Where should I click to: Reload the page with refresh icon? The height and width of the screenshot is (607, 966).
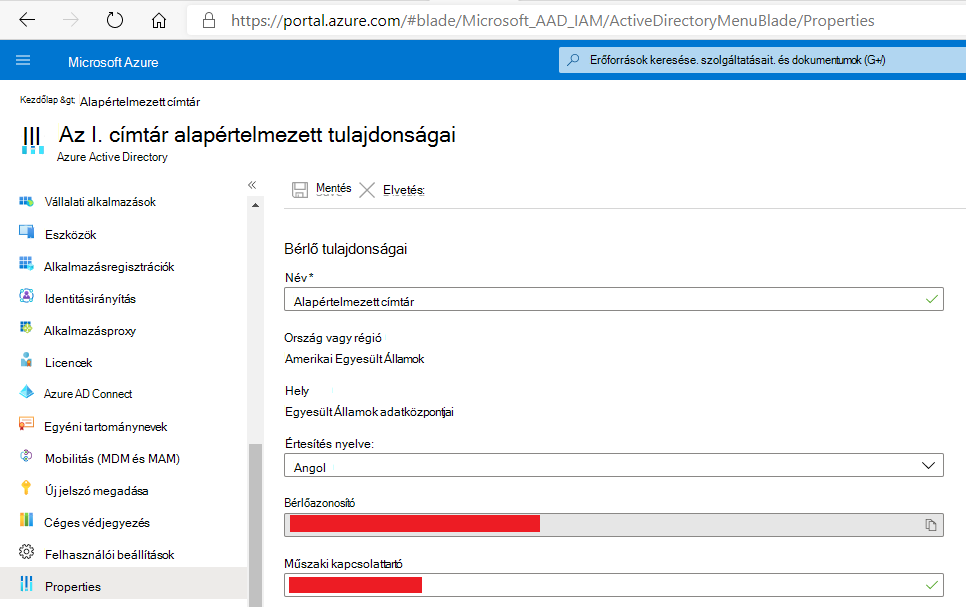115,20
